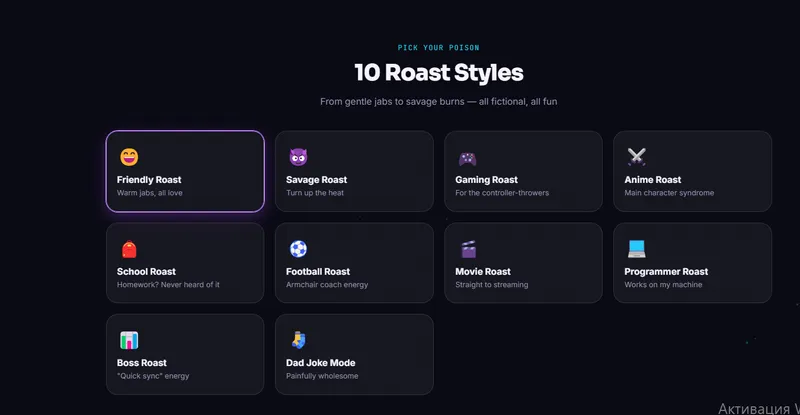Viewport: 800px width, 415px height.
Task: Click the laughing face emoji icon
Action: click(129, 157)
